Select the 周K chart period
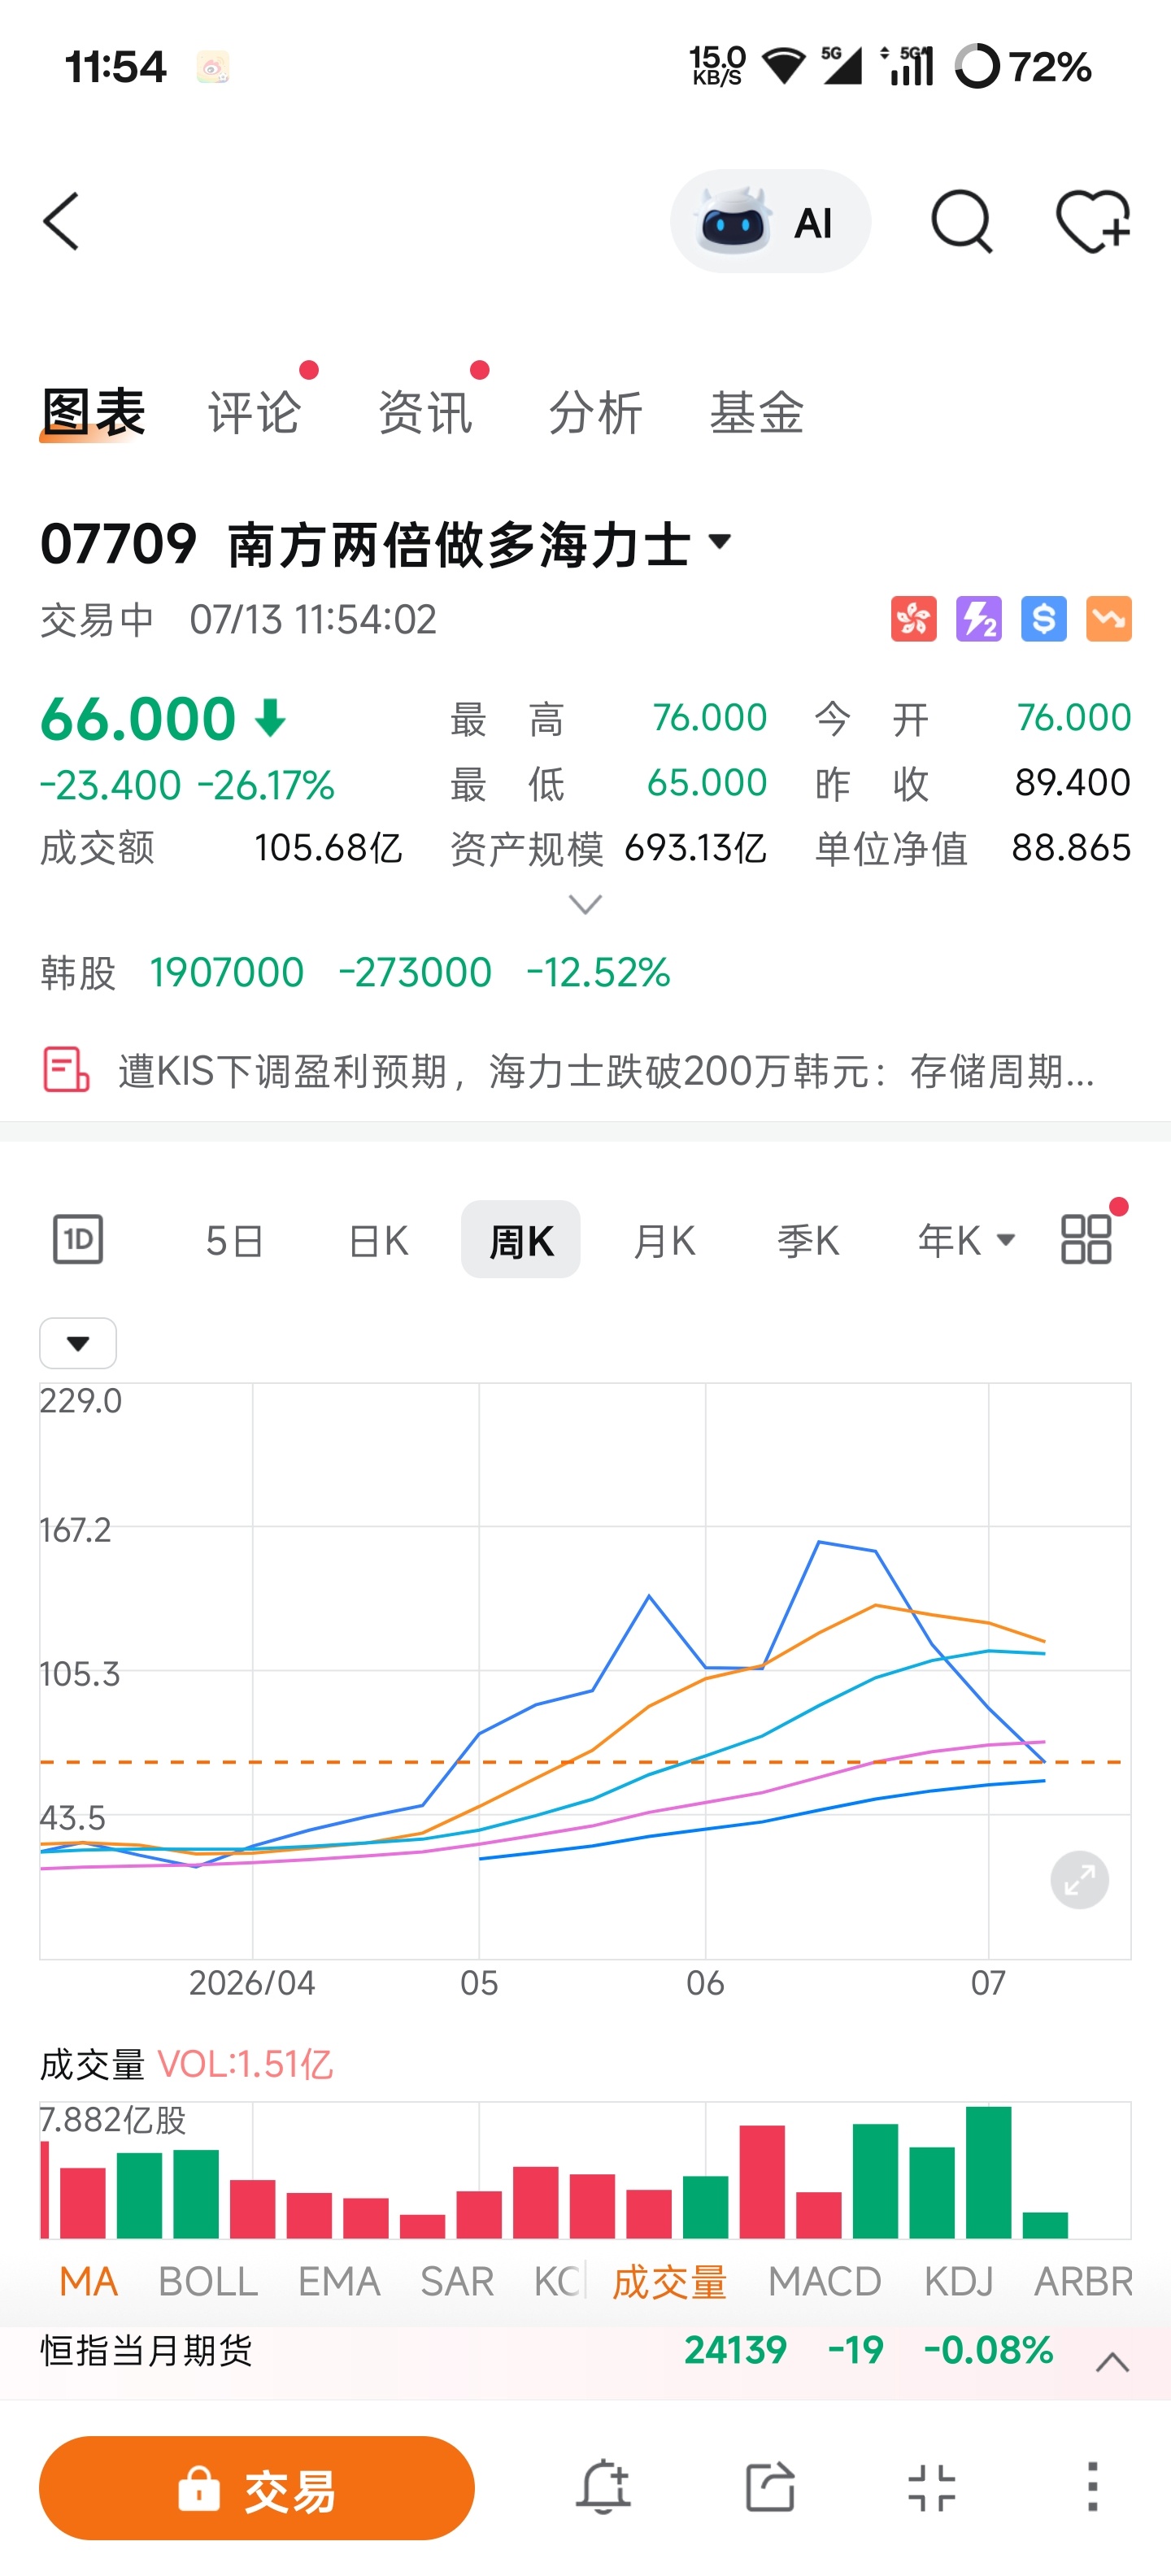This screenshot has width=1171, height=2576. pos(521,1240)
